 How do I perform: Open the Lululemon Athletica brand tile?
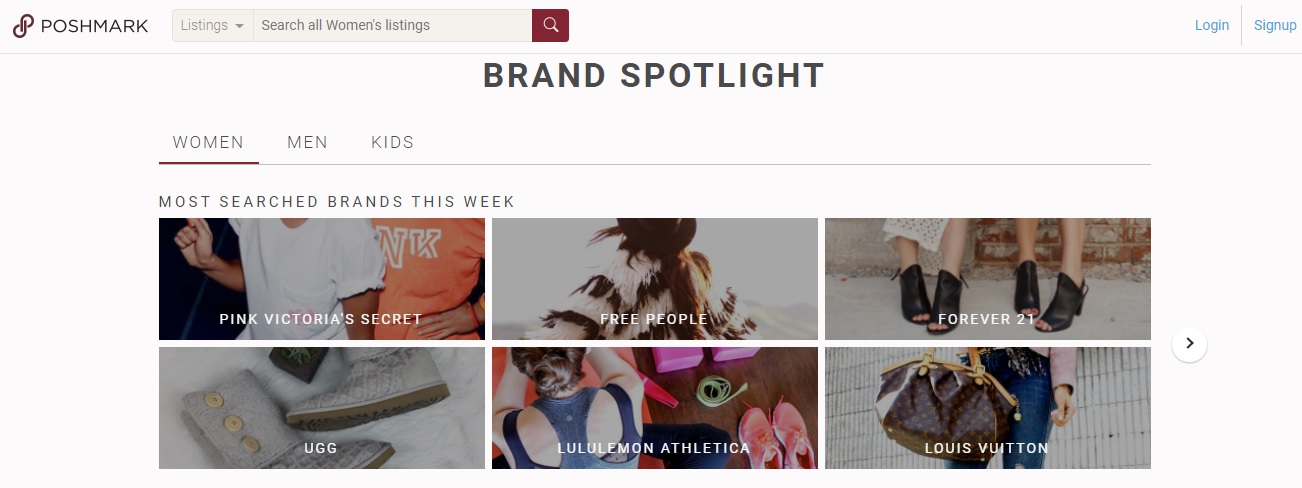655,408
